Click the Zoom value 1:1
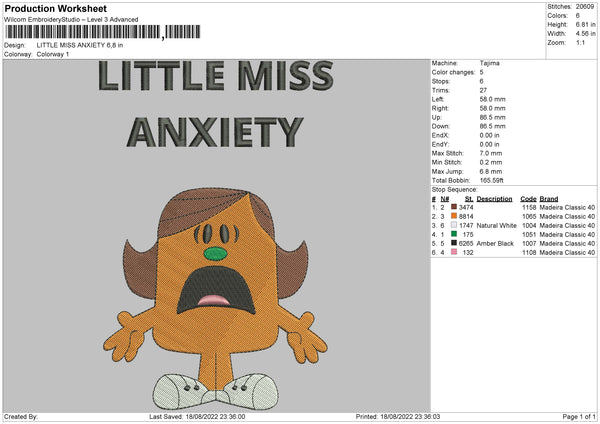 (x=580, y=42)
